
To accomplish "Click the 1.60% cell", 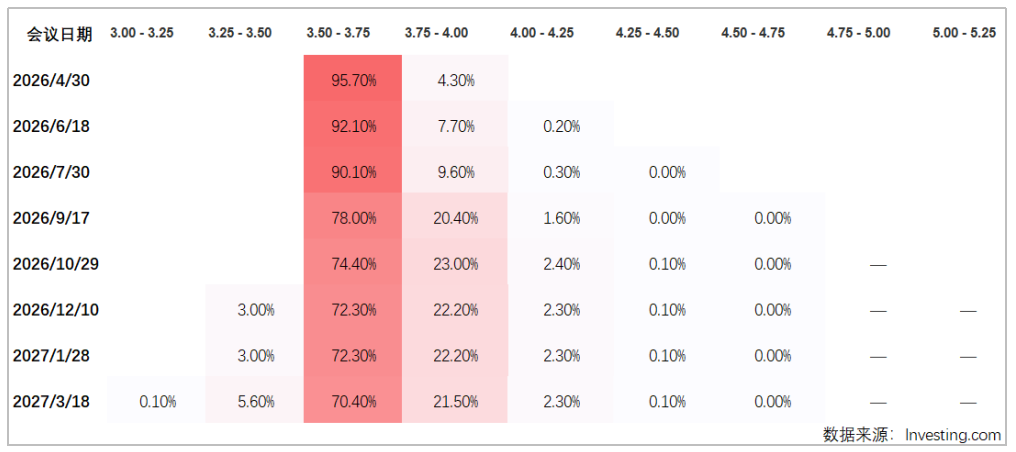I will (562, 218).
